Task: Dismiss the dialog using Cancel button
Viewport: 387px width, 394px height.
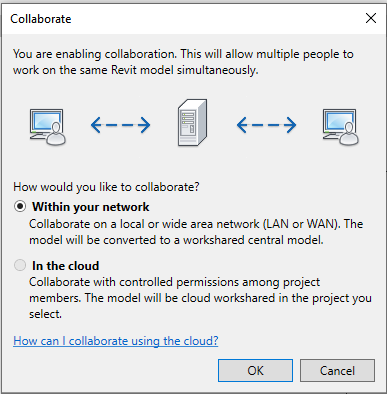Action: point(337,371)
